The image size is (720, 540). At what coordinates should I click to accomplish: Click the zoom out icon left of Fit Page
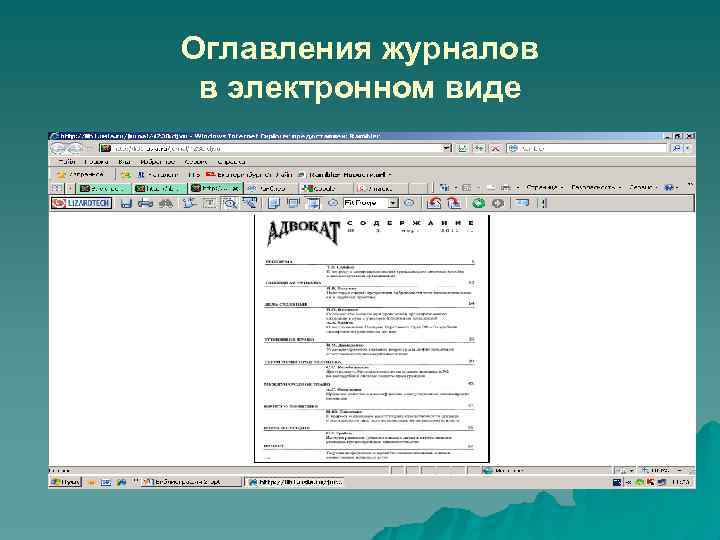pos(332,203)
